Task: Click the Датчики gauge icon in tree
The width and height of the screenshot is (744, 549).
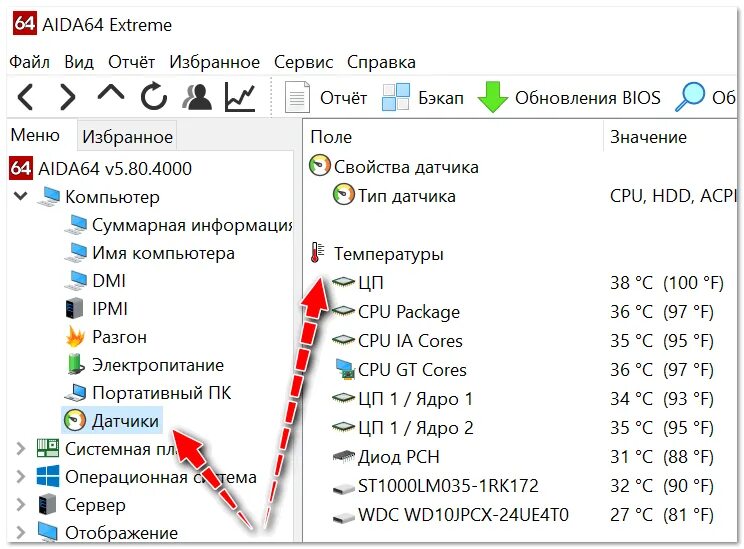Action: click(74, 420)
